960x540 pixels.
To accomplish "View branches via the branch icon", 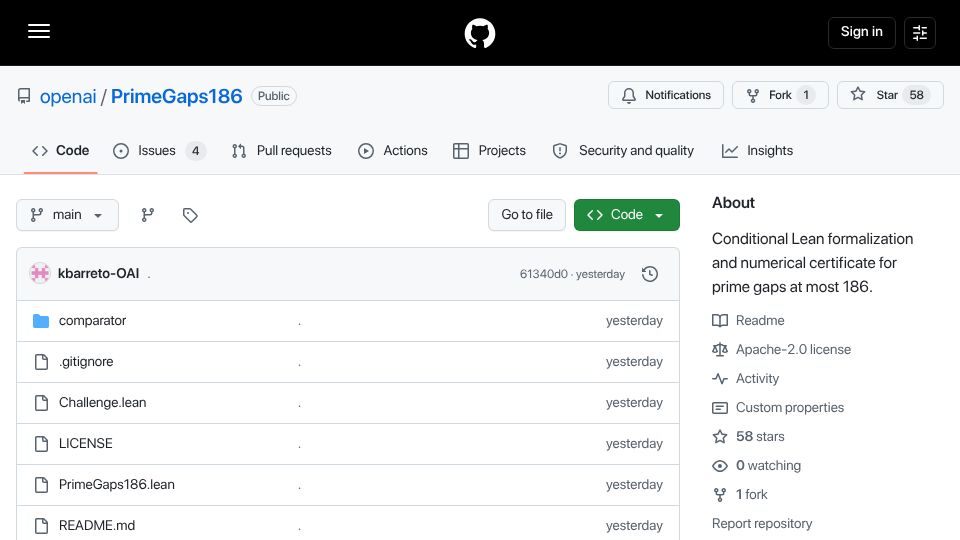I will [148, 215].
